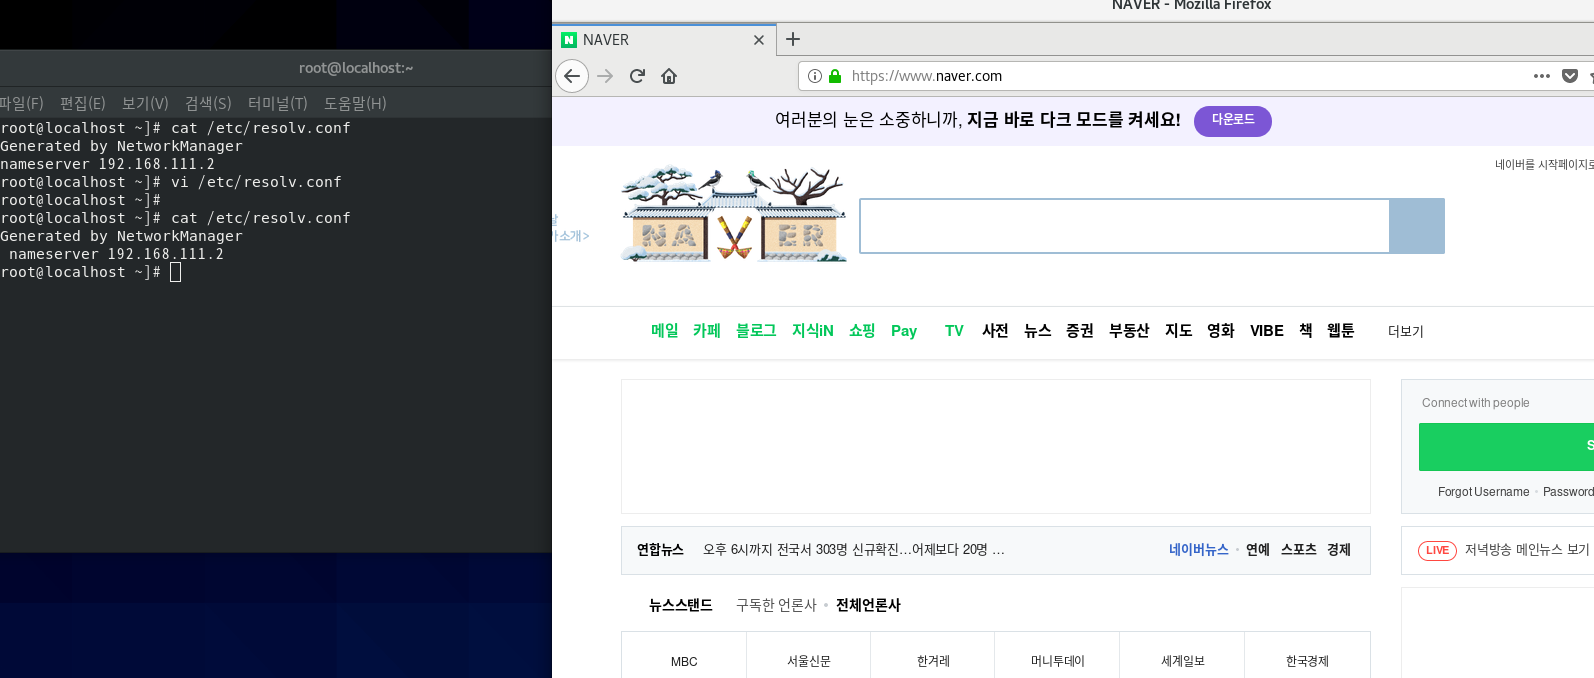The height and width of the screenshot is (678, 1594).
Task: Click Forgot Username link
Action: [1483, 492]
